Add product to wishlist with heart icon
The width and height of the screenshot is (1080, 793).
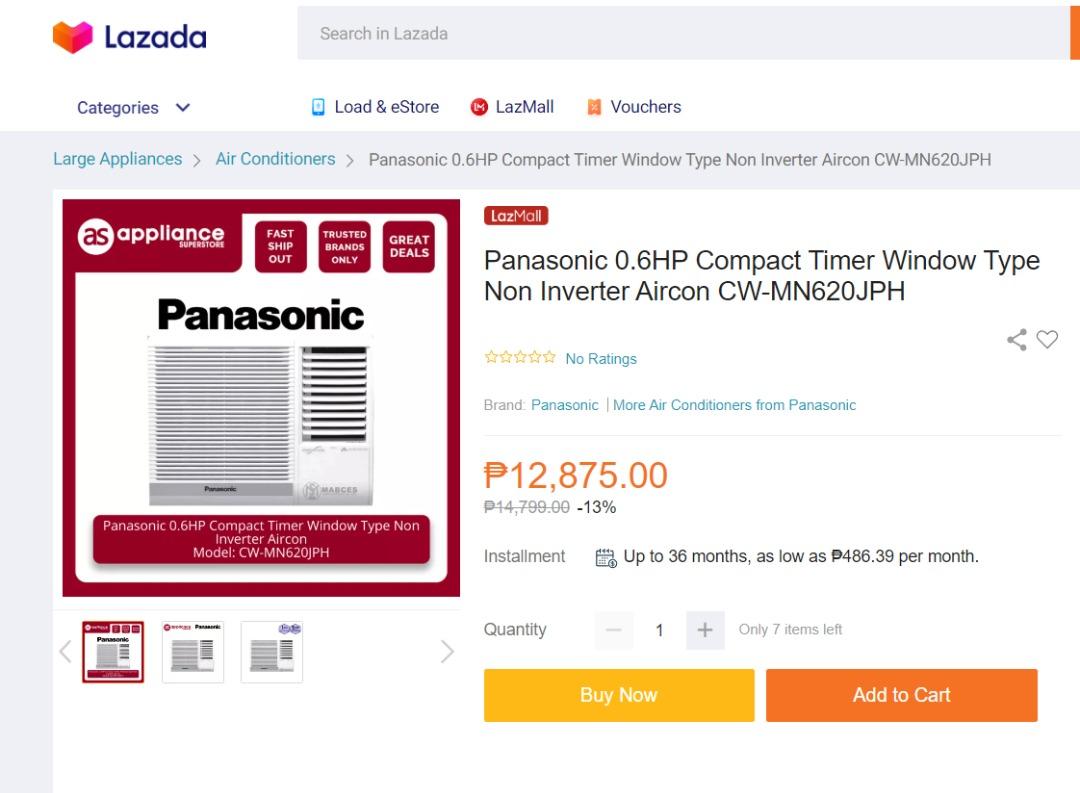click(1047, 340)
